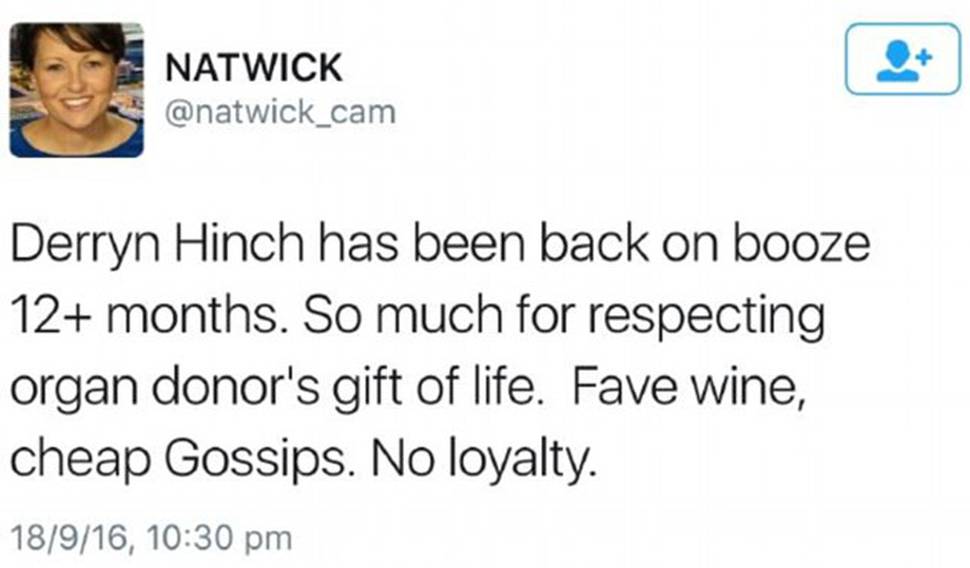970x568 pixels.
Task: Click the word "Fave" in the tweet
Action: click(x=624, y=387)
